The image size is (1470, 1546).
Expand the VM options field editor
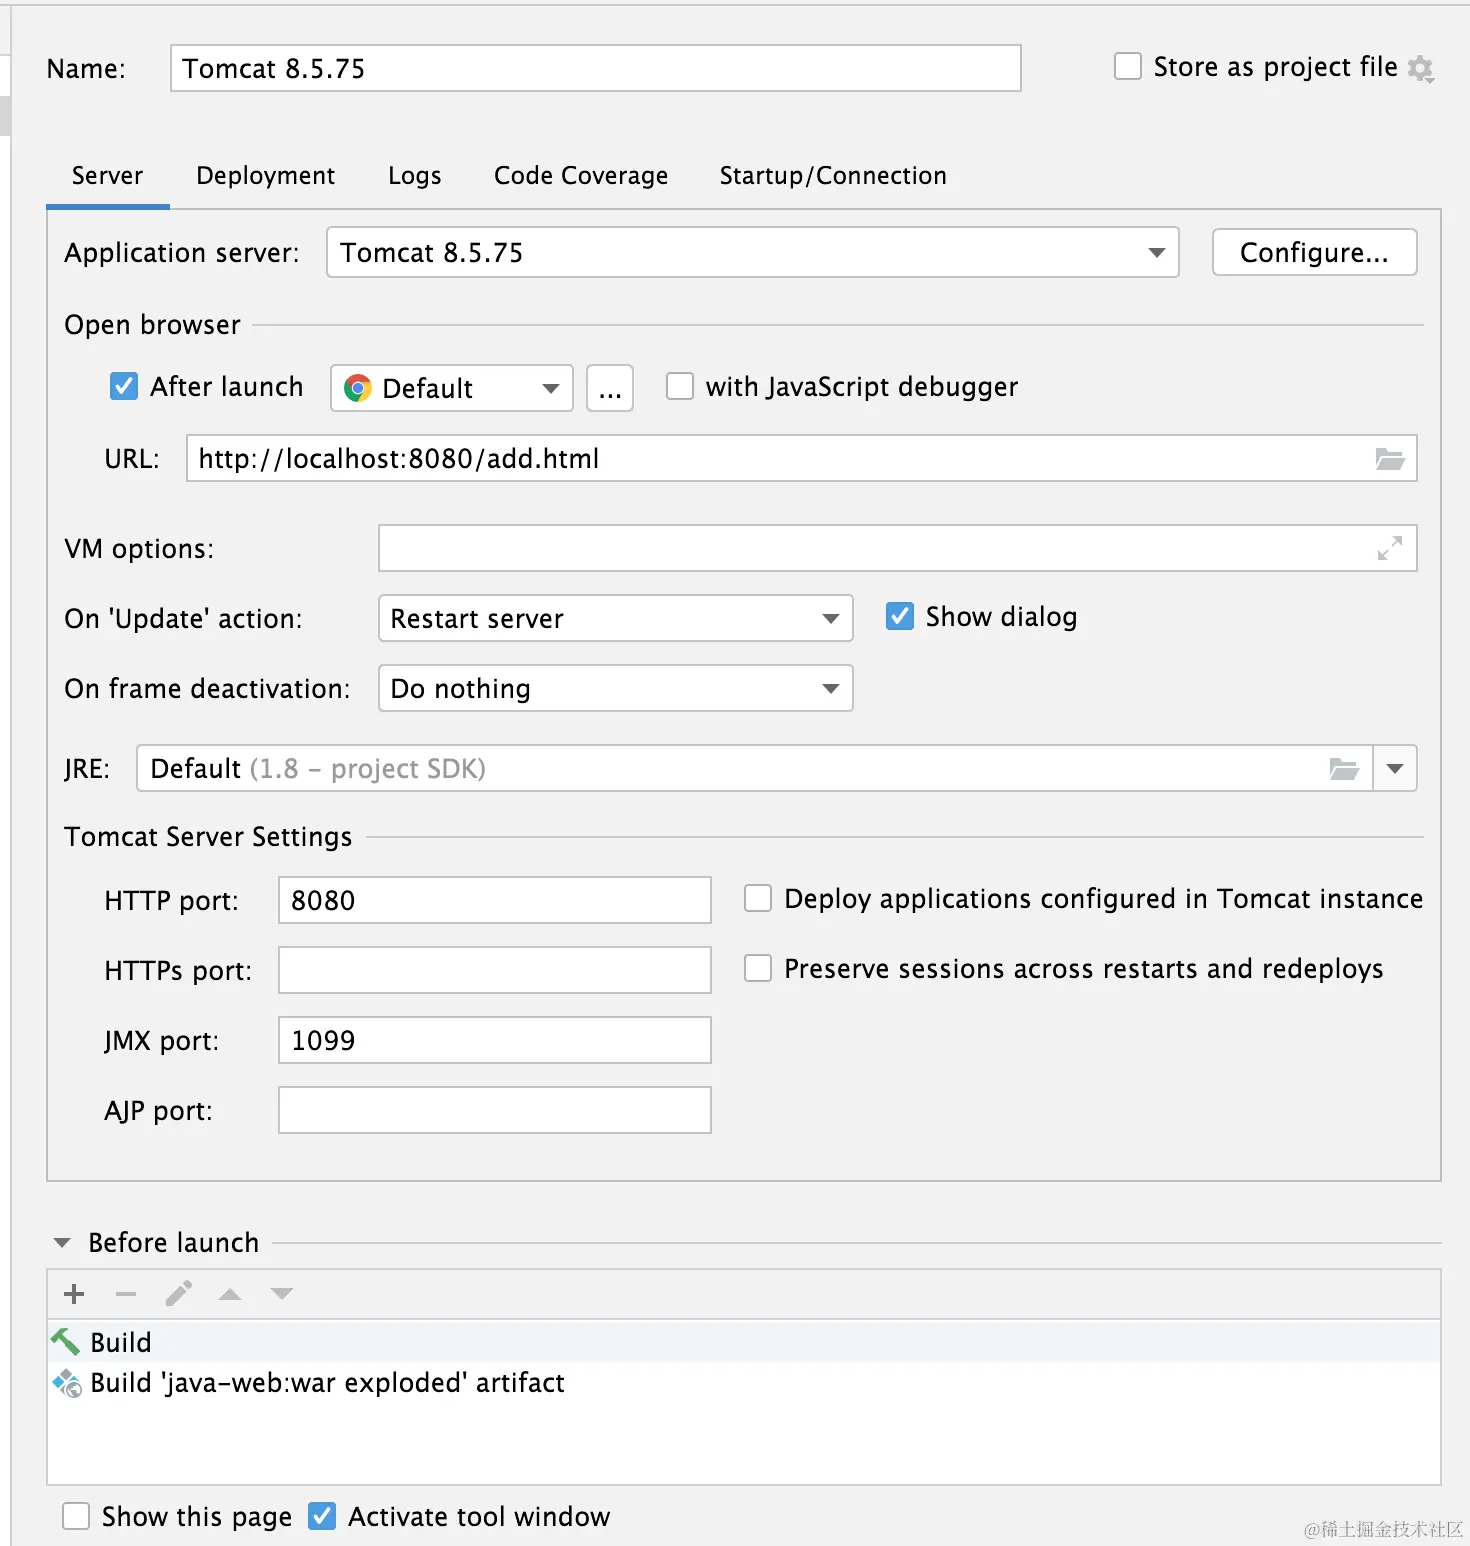pyautogui.click(x=1389, y=548)
